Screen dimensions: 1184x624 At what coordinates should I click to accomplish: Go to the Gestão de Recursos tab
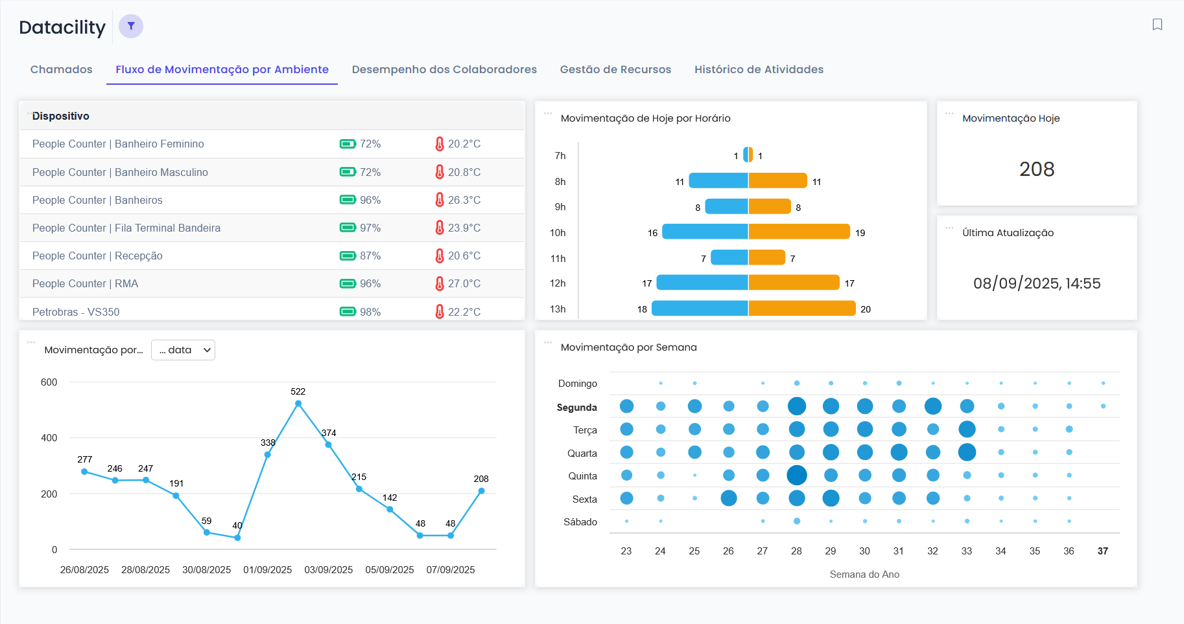click(x=615, y=70)
